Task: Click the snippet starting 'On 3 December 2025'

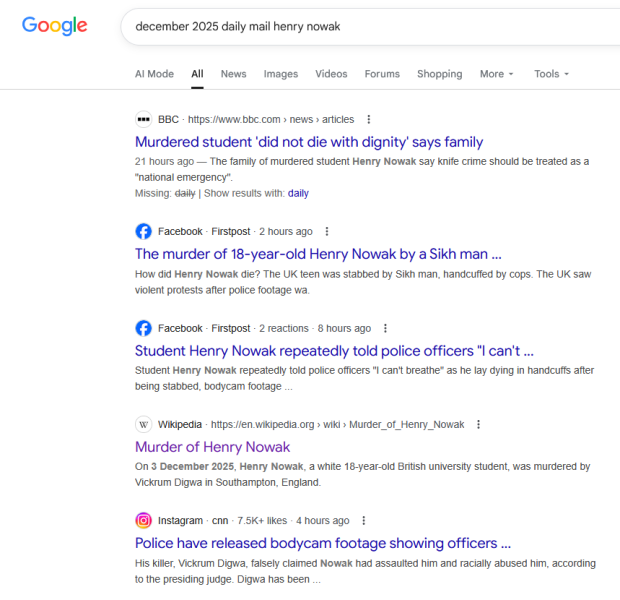Action: point(363,474)
